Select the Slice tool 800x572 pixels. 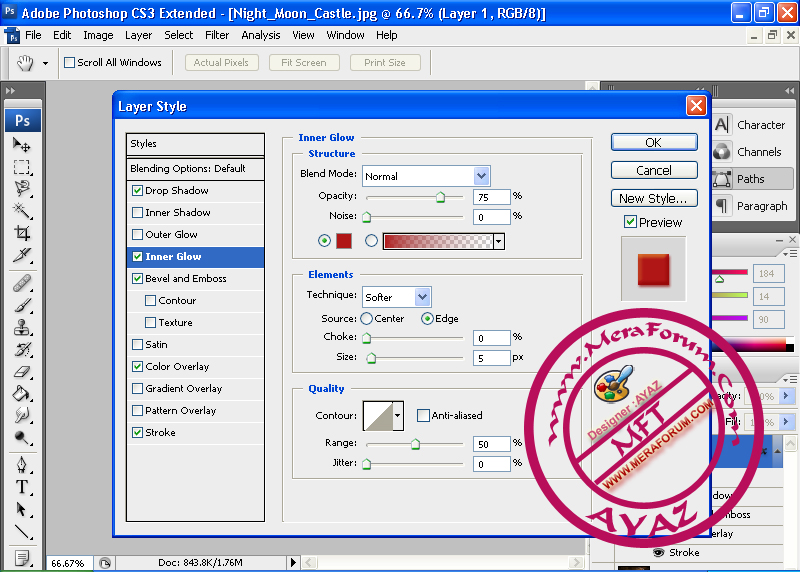click(x=21, y=255)
